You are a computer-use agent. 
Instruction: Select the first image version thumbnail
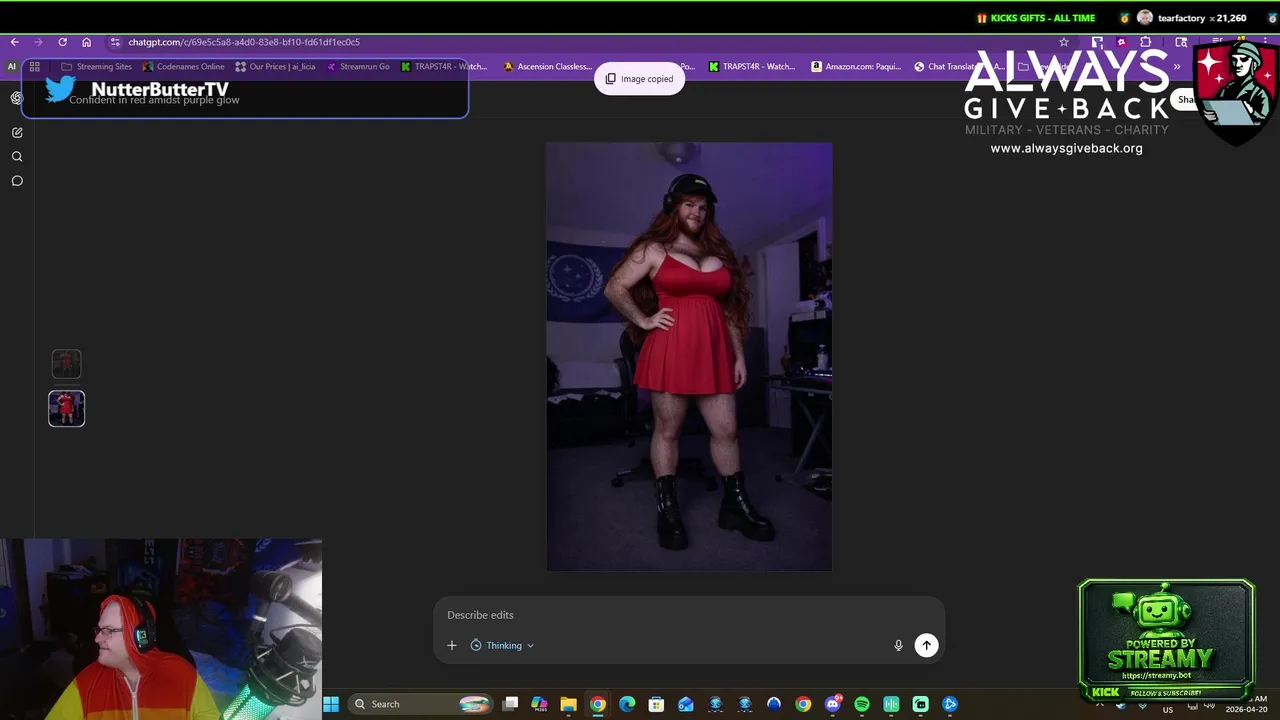pos(66,364)
